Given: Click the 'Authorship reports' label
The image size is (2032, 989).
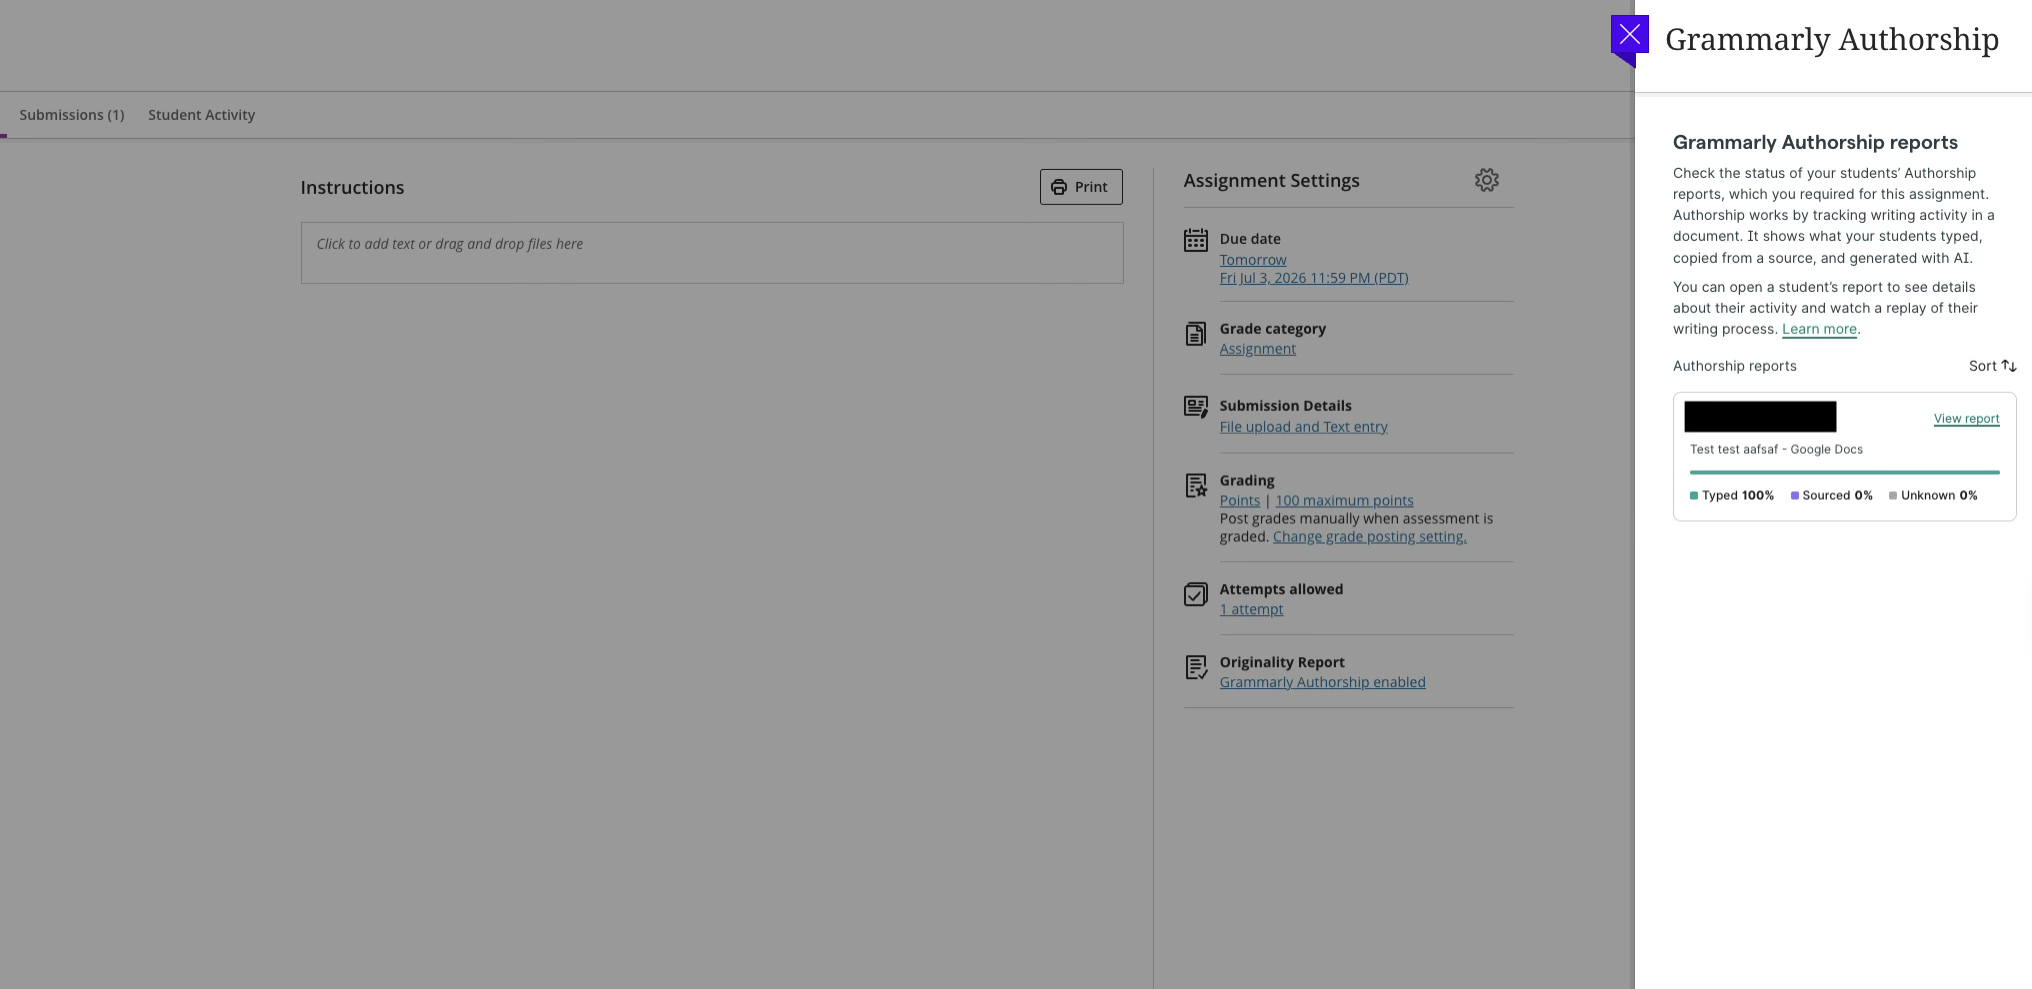Looking at the screenshot, I should coord(1735,366).
